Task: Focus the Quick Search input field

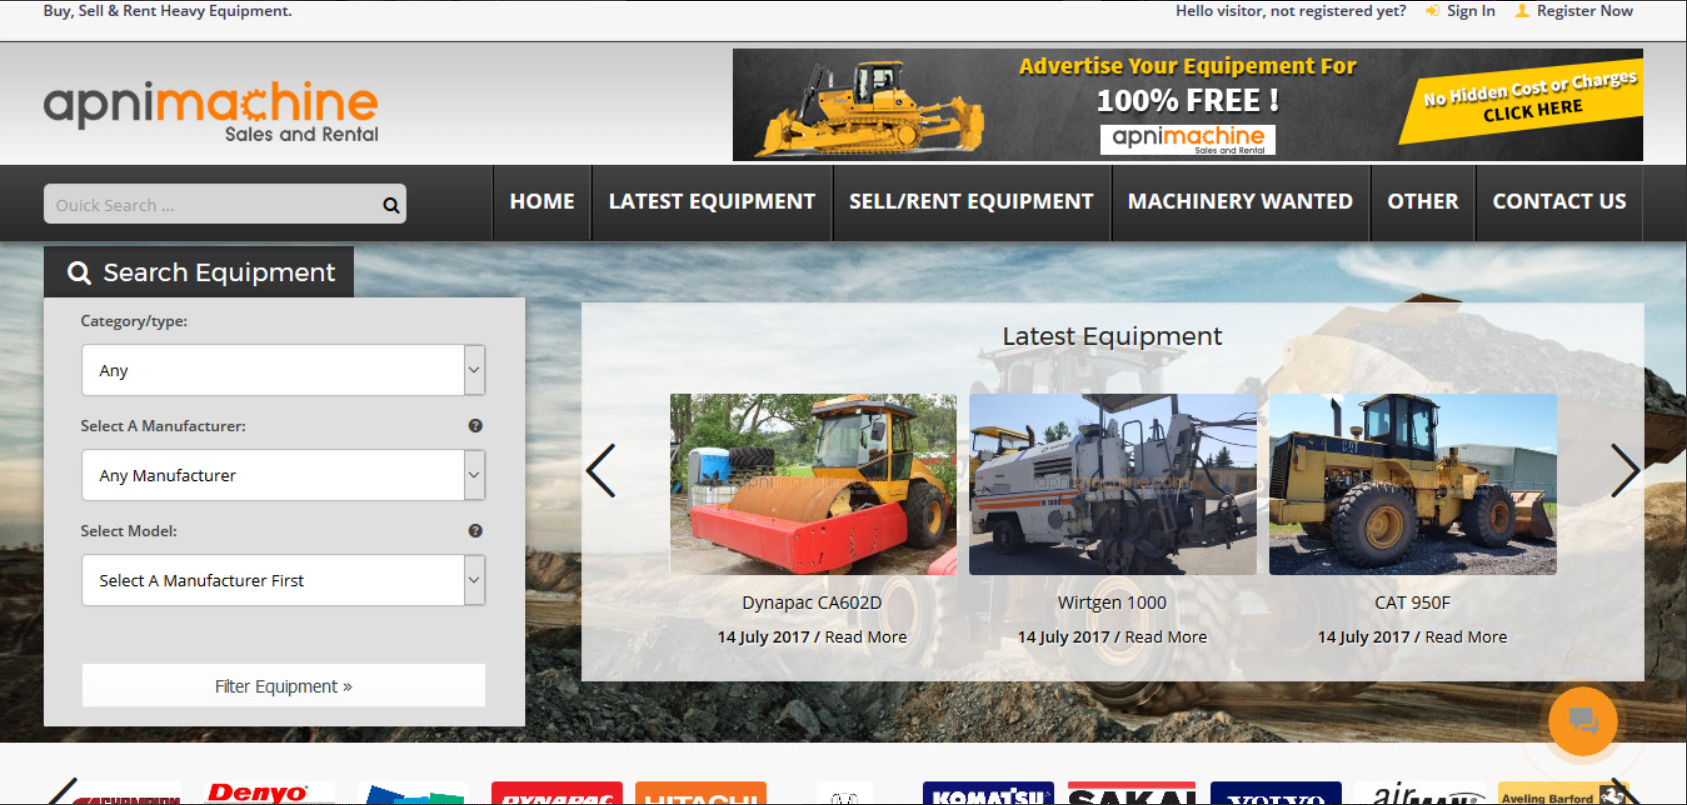Action: pyautogui.click(x=212, y=205)
